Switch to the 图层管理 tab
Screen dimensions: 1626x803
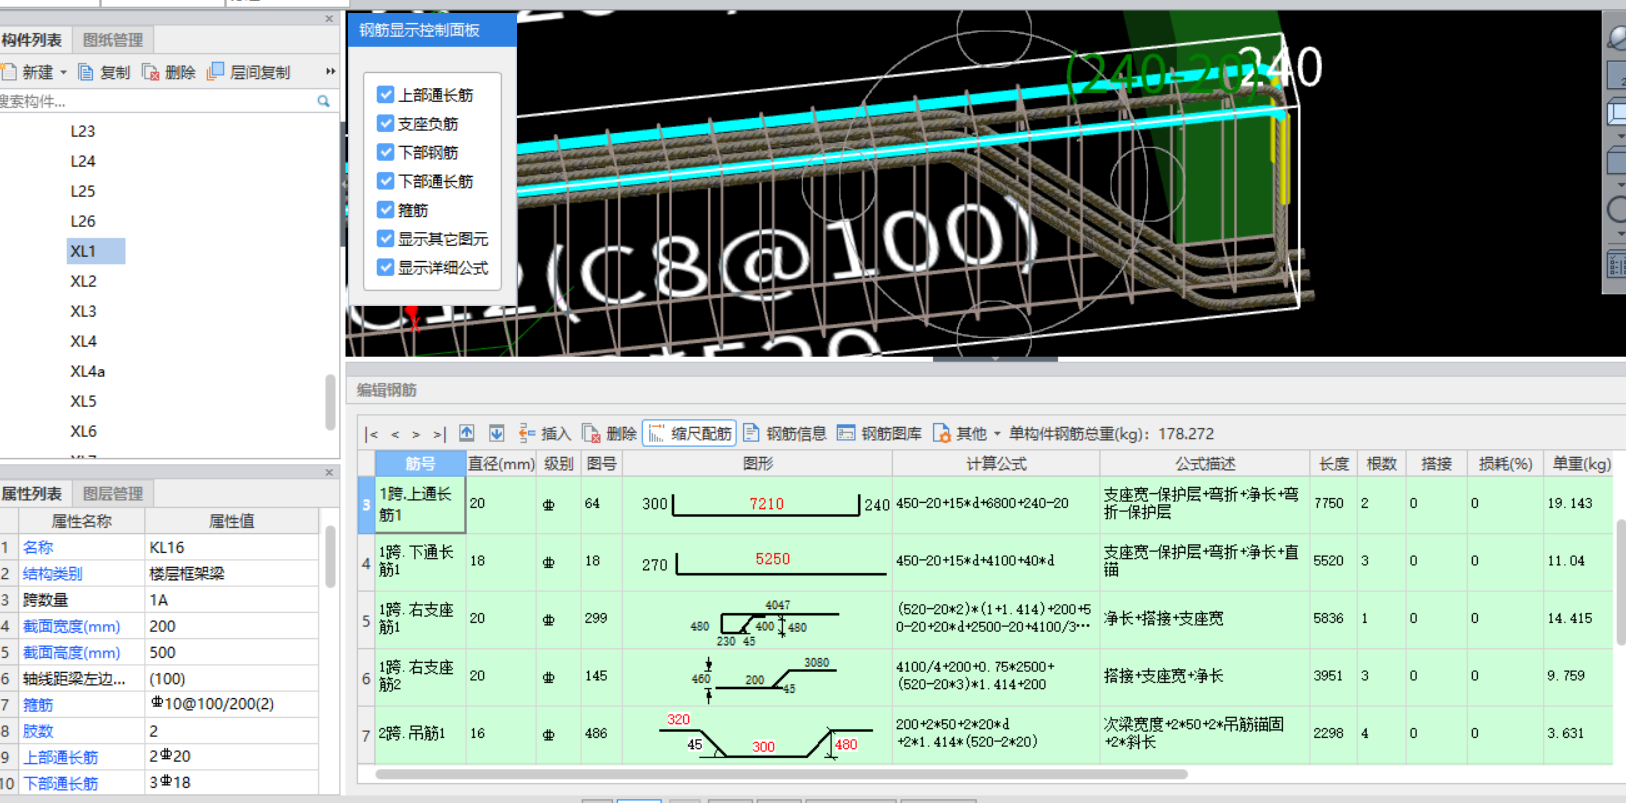coord(113,494)
